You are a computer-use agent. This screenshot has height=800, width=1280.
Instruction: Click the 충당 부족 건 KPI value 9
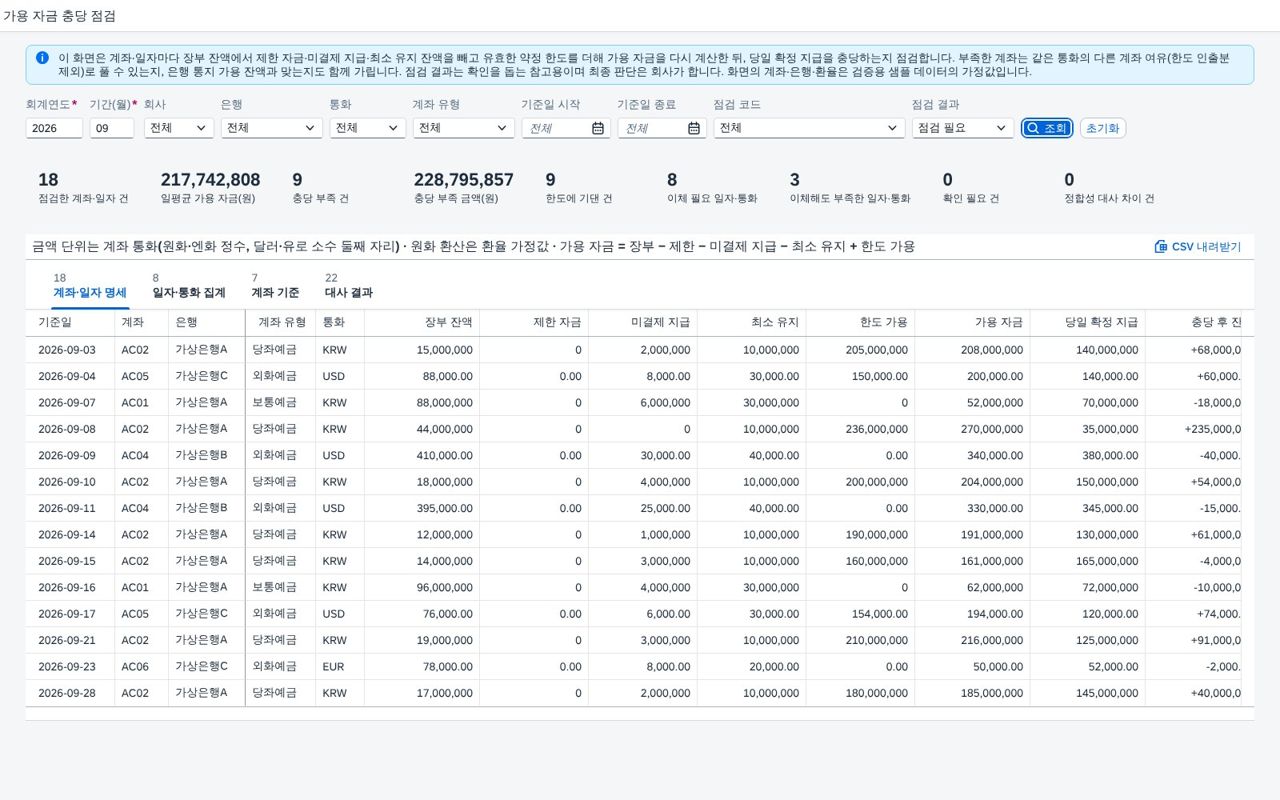pos(297,180)
